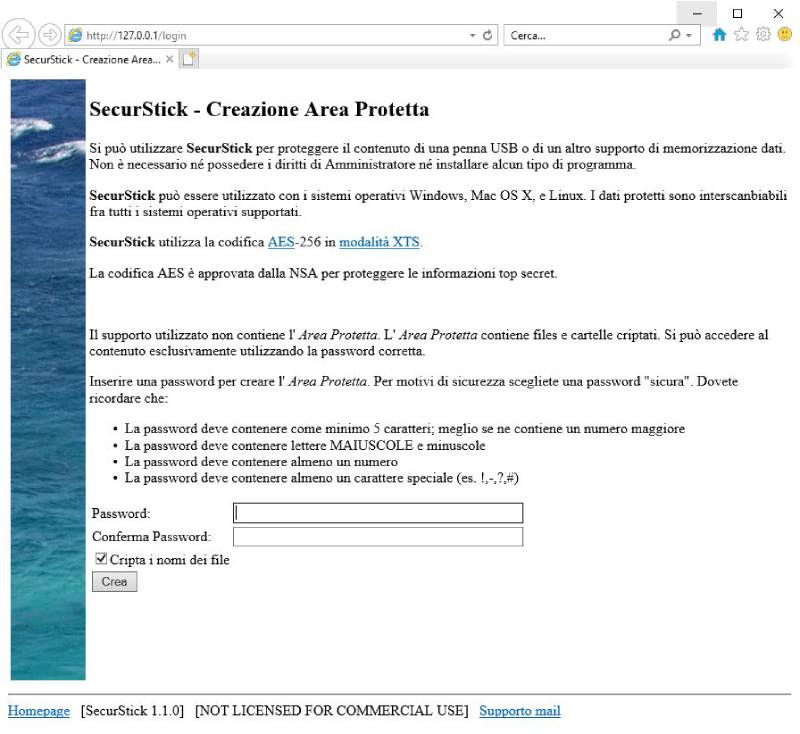Minimize the browser window

pyautogui.click(x=697, y=14)
